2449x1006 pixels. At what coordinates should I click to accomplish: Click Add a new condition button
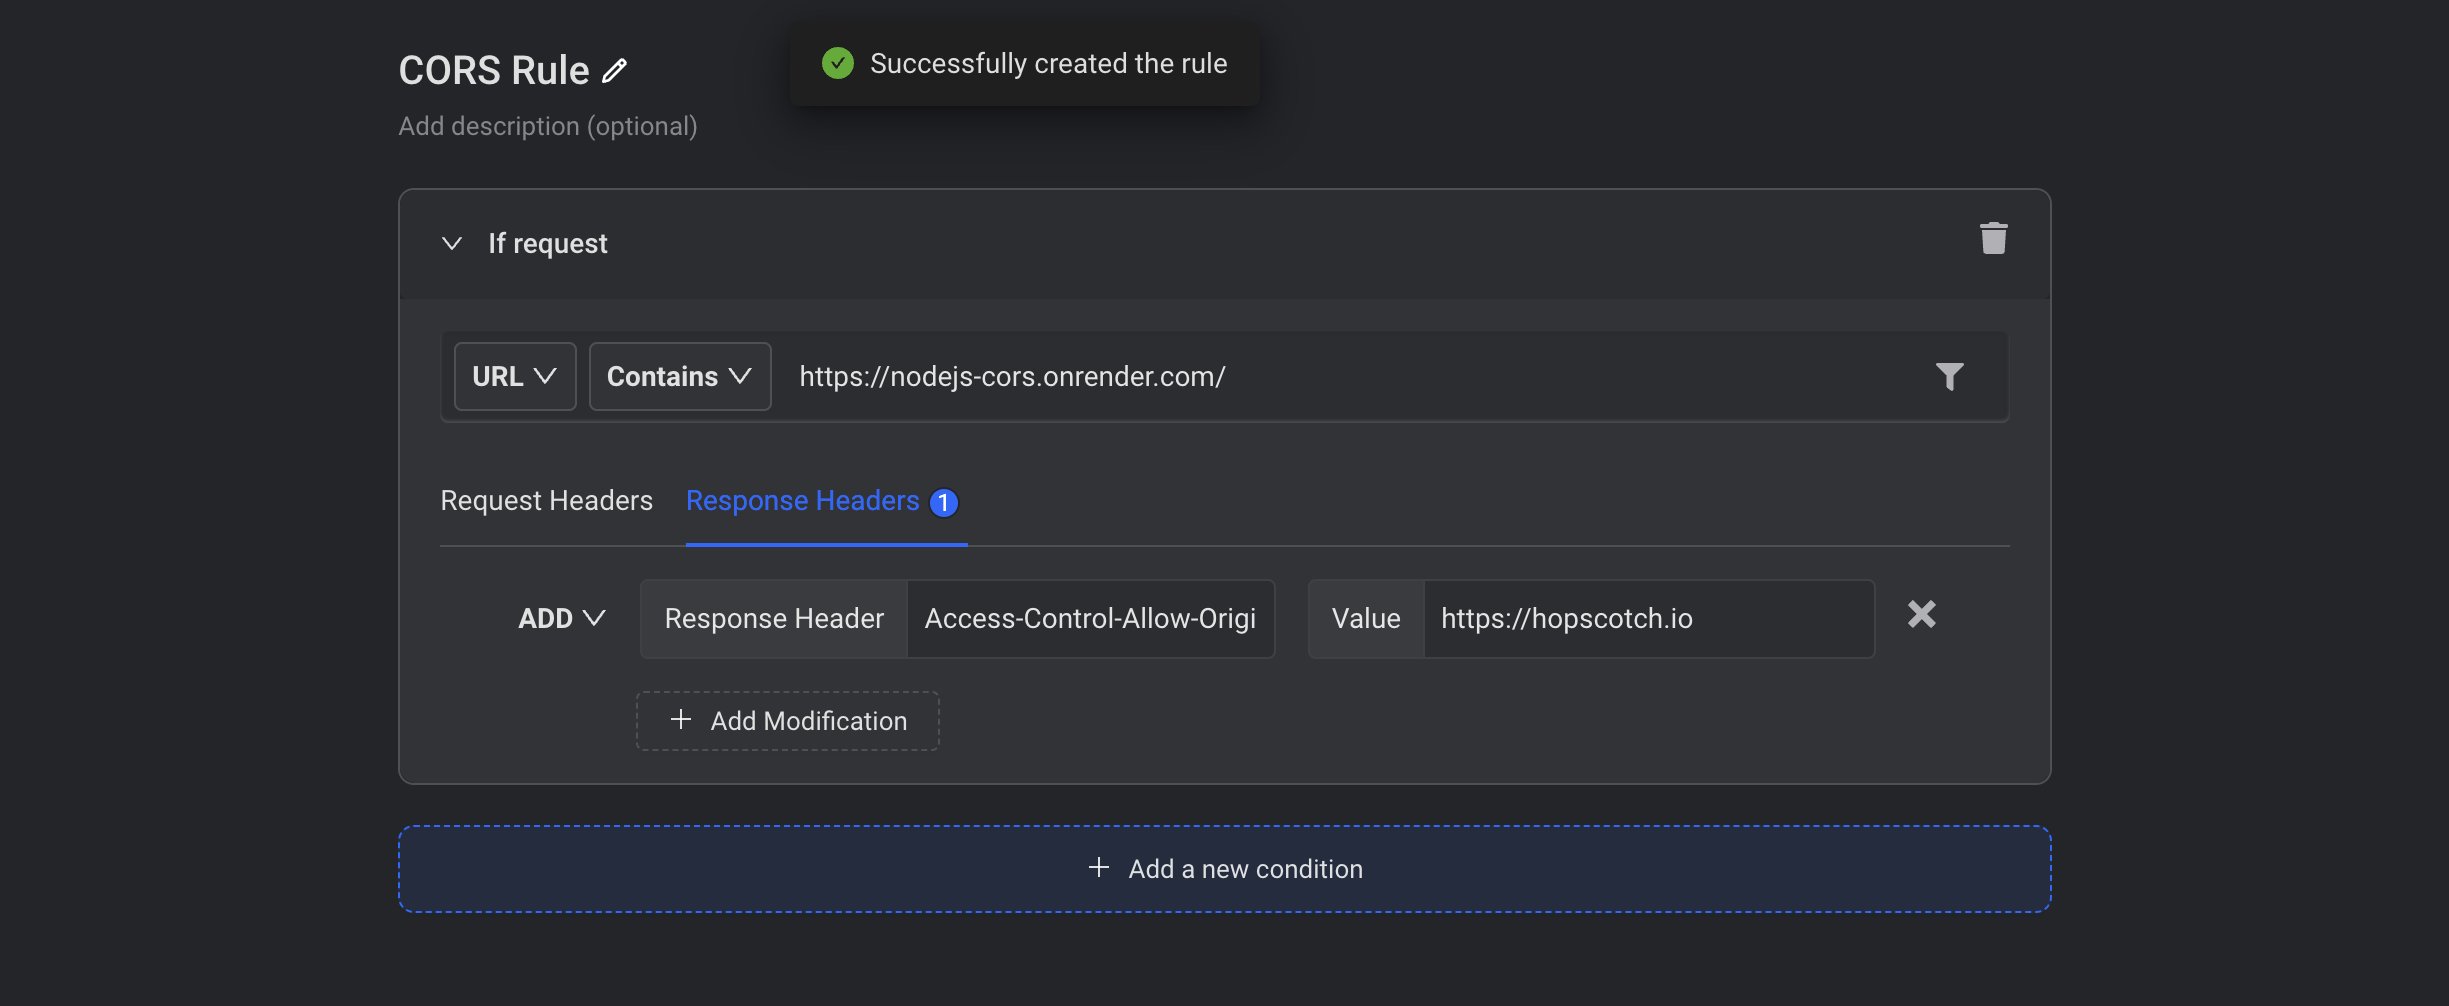[1225, 869]
